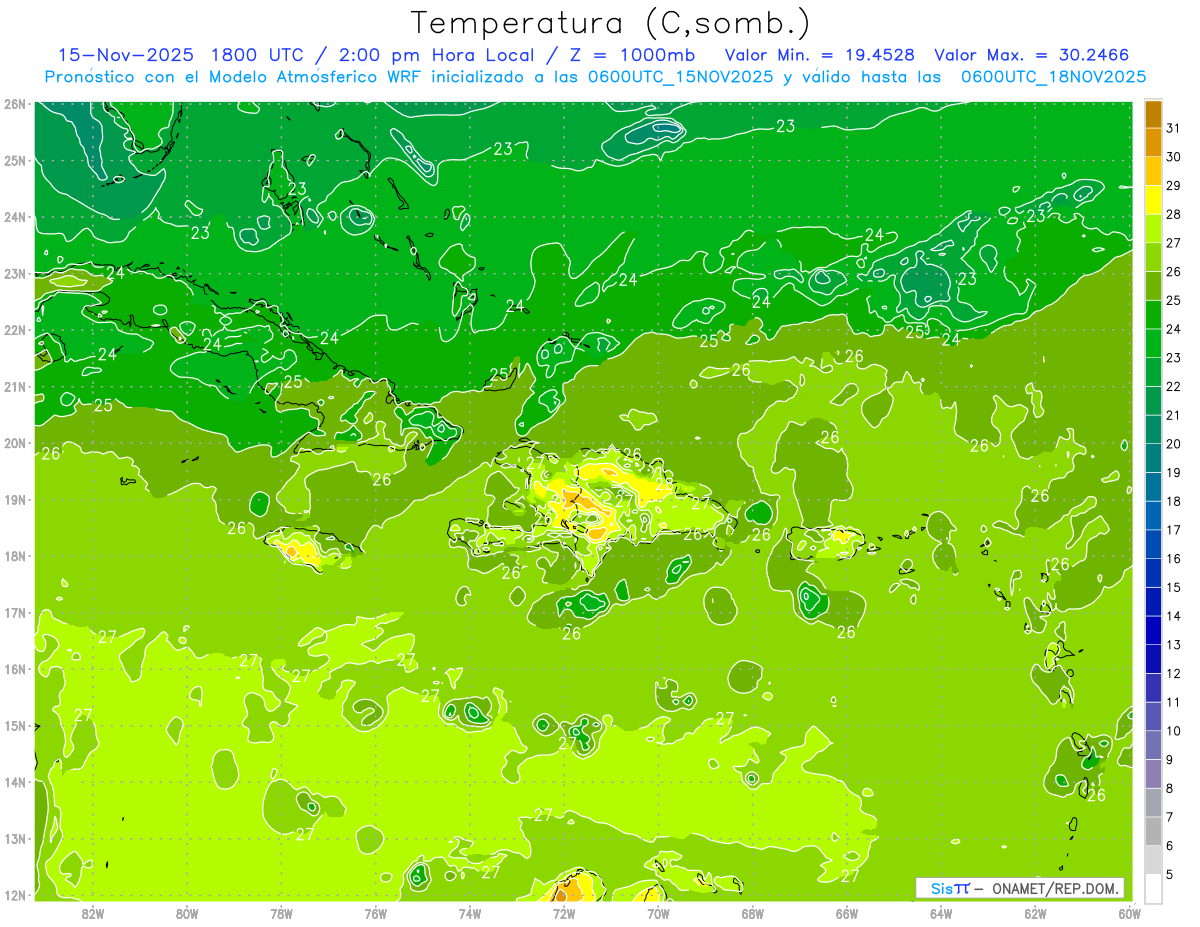Click the color scale value '20'
Screen dimensions: 1200x927
pyautogui.click(x=1173, y=444)
